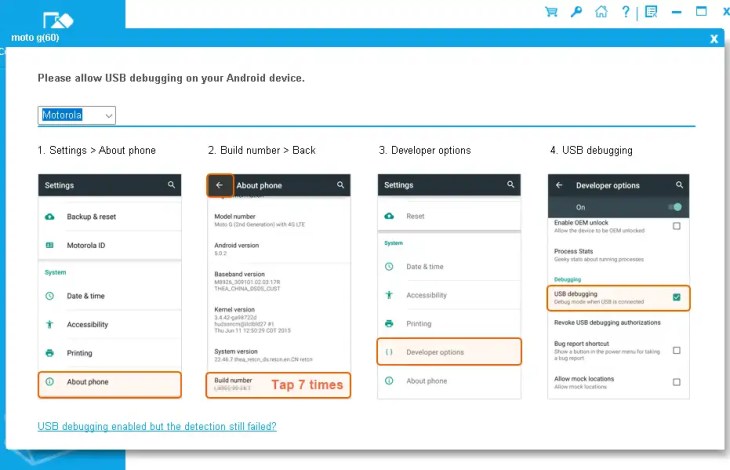Click Backup & reset cloud icon
Image resolution: width=730 pixels, height=470 pixels.
pyautogui.click(x=50, y=217)
